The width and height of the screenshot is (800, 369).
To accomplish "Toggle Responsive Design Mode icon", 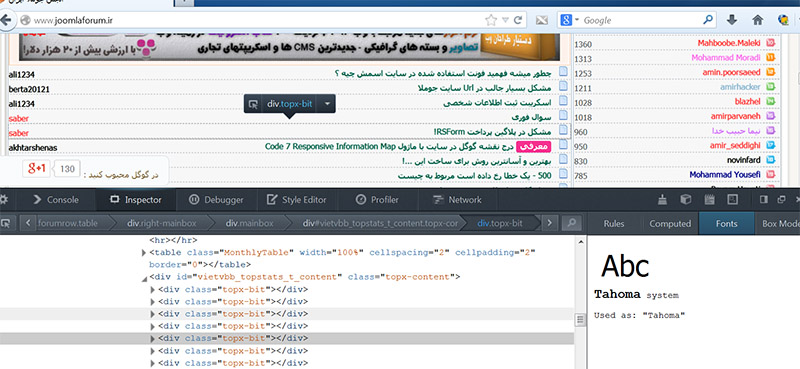I will [x=733, y=200].
